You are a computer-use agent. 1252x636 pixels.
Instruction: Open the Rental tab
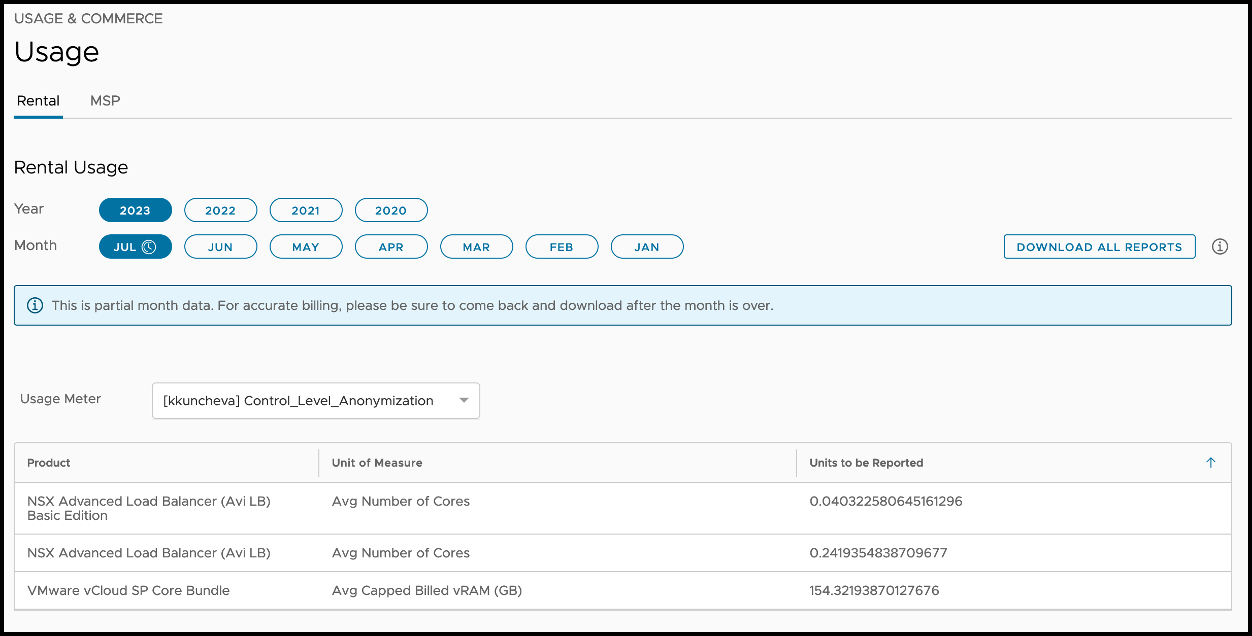tap(38, 101)
